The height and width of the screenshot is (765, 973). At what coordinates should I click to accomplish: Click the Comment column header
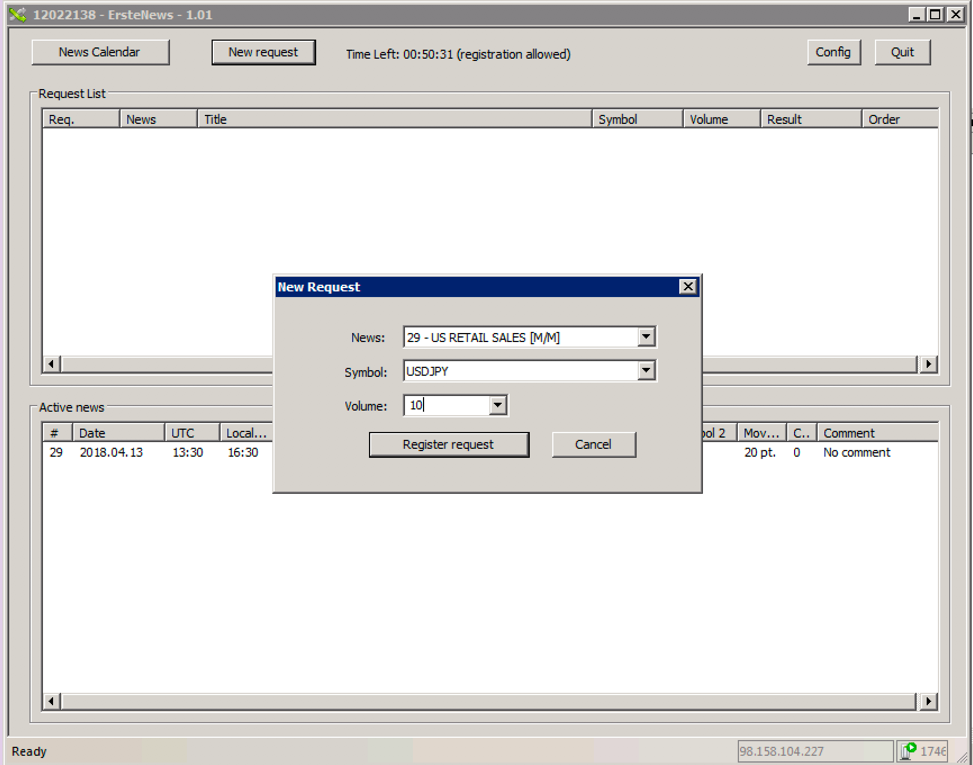875,433
